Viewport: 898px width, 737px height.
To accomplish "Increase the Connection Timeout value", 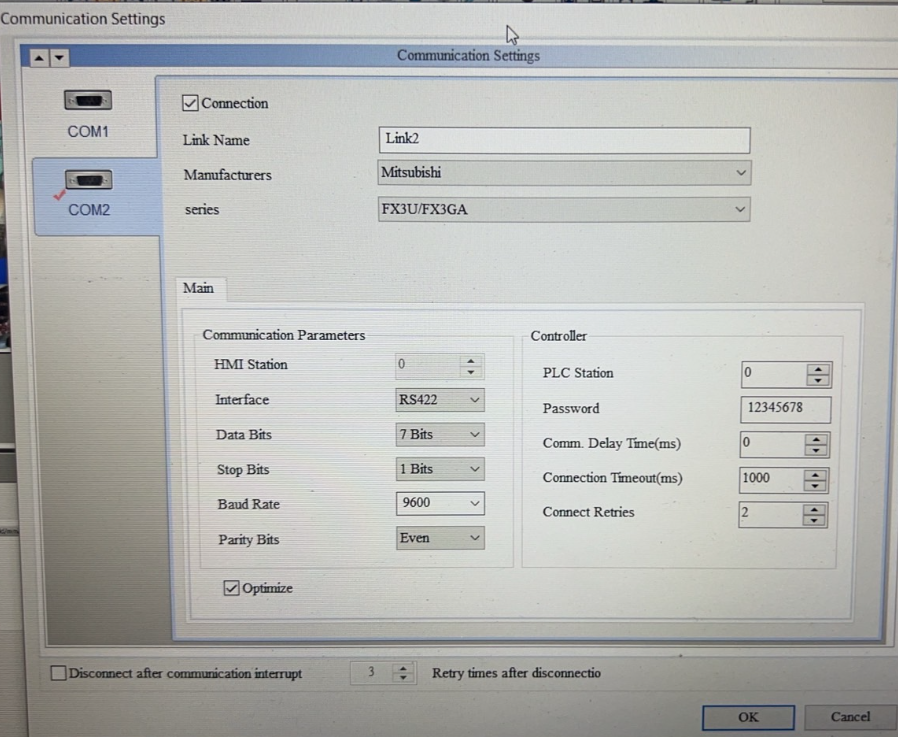I will (x=815, y=475).
